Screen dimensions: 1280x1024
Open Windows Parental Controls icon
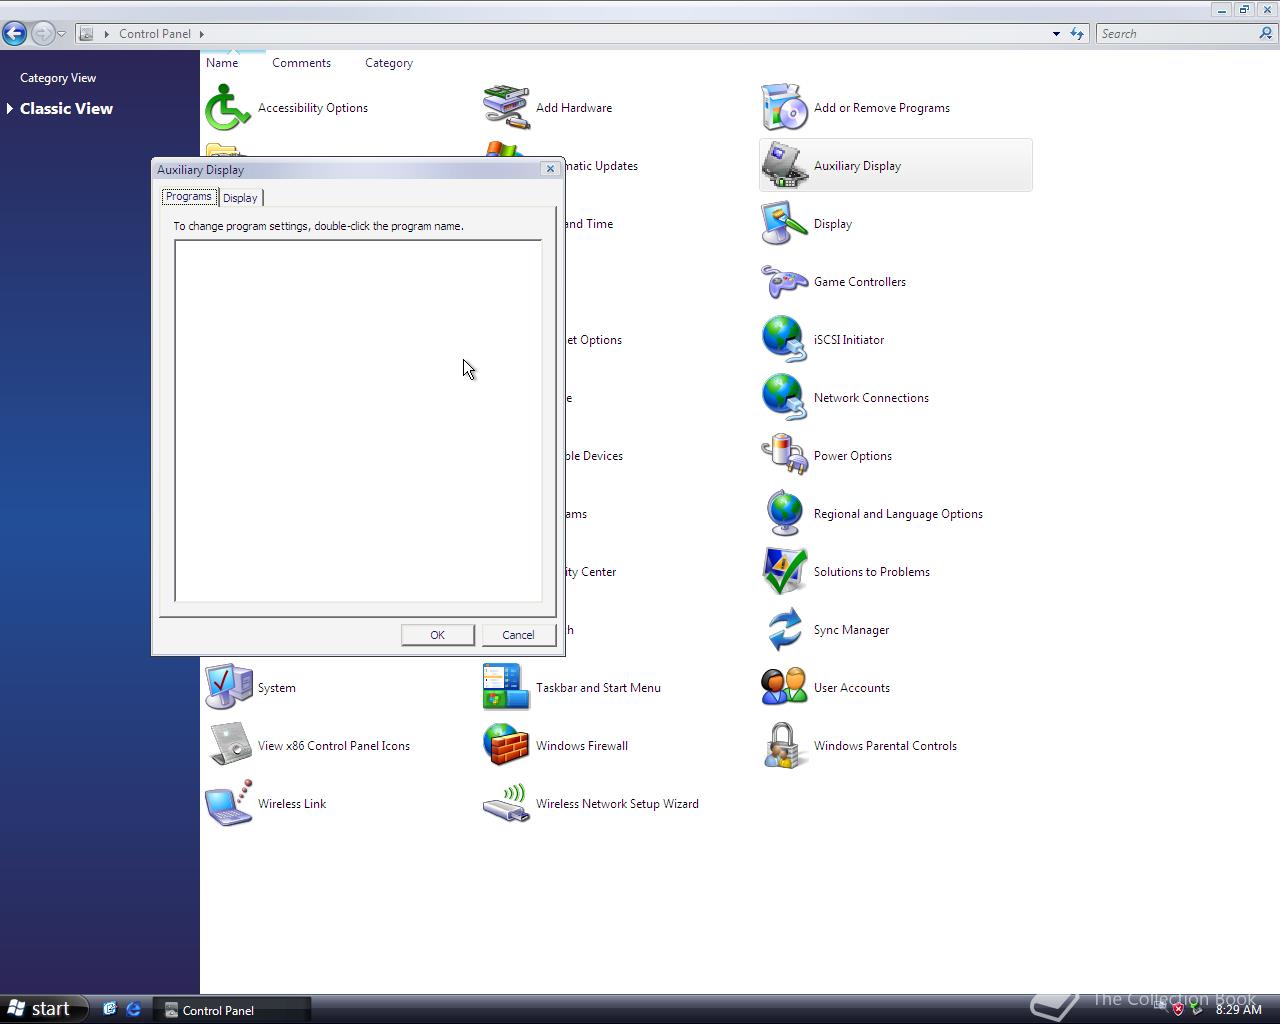pyautogui.click(x=784, y=746)
